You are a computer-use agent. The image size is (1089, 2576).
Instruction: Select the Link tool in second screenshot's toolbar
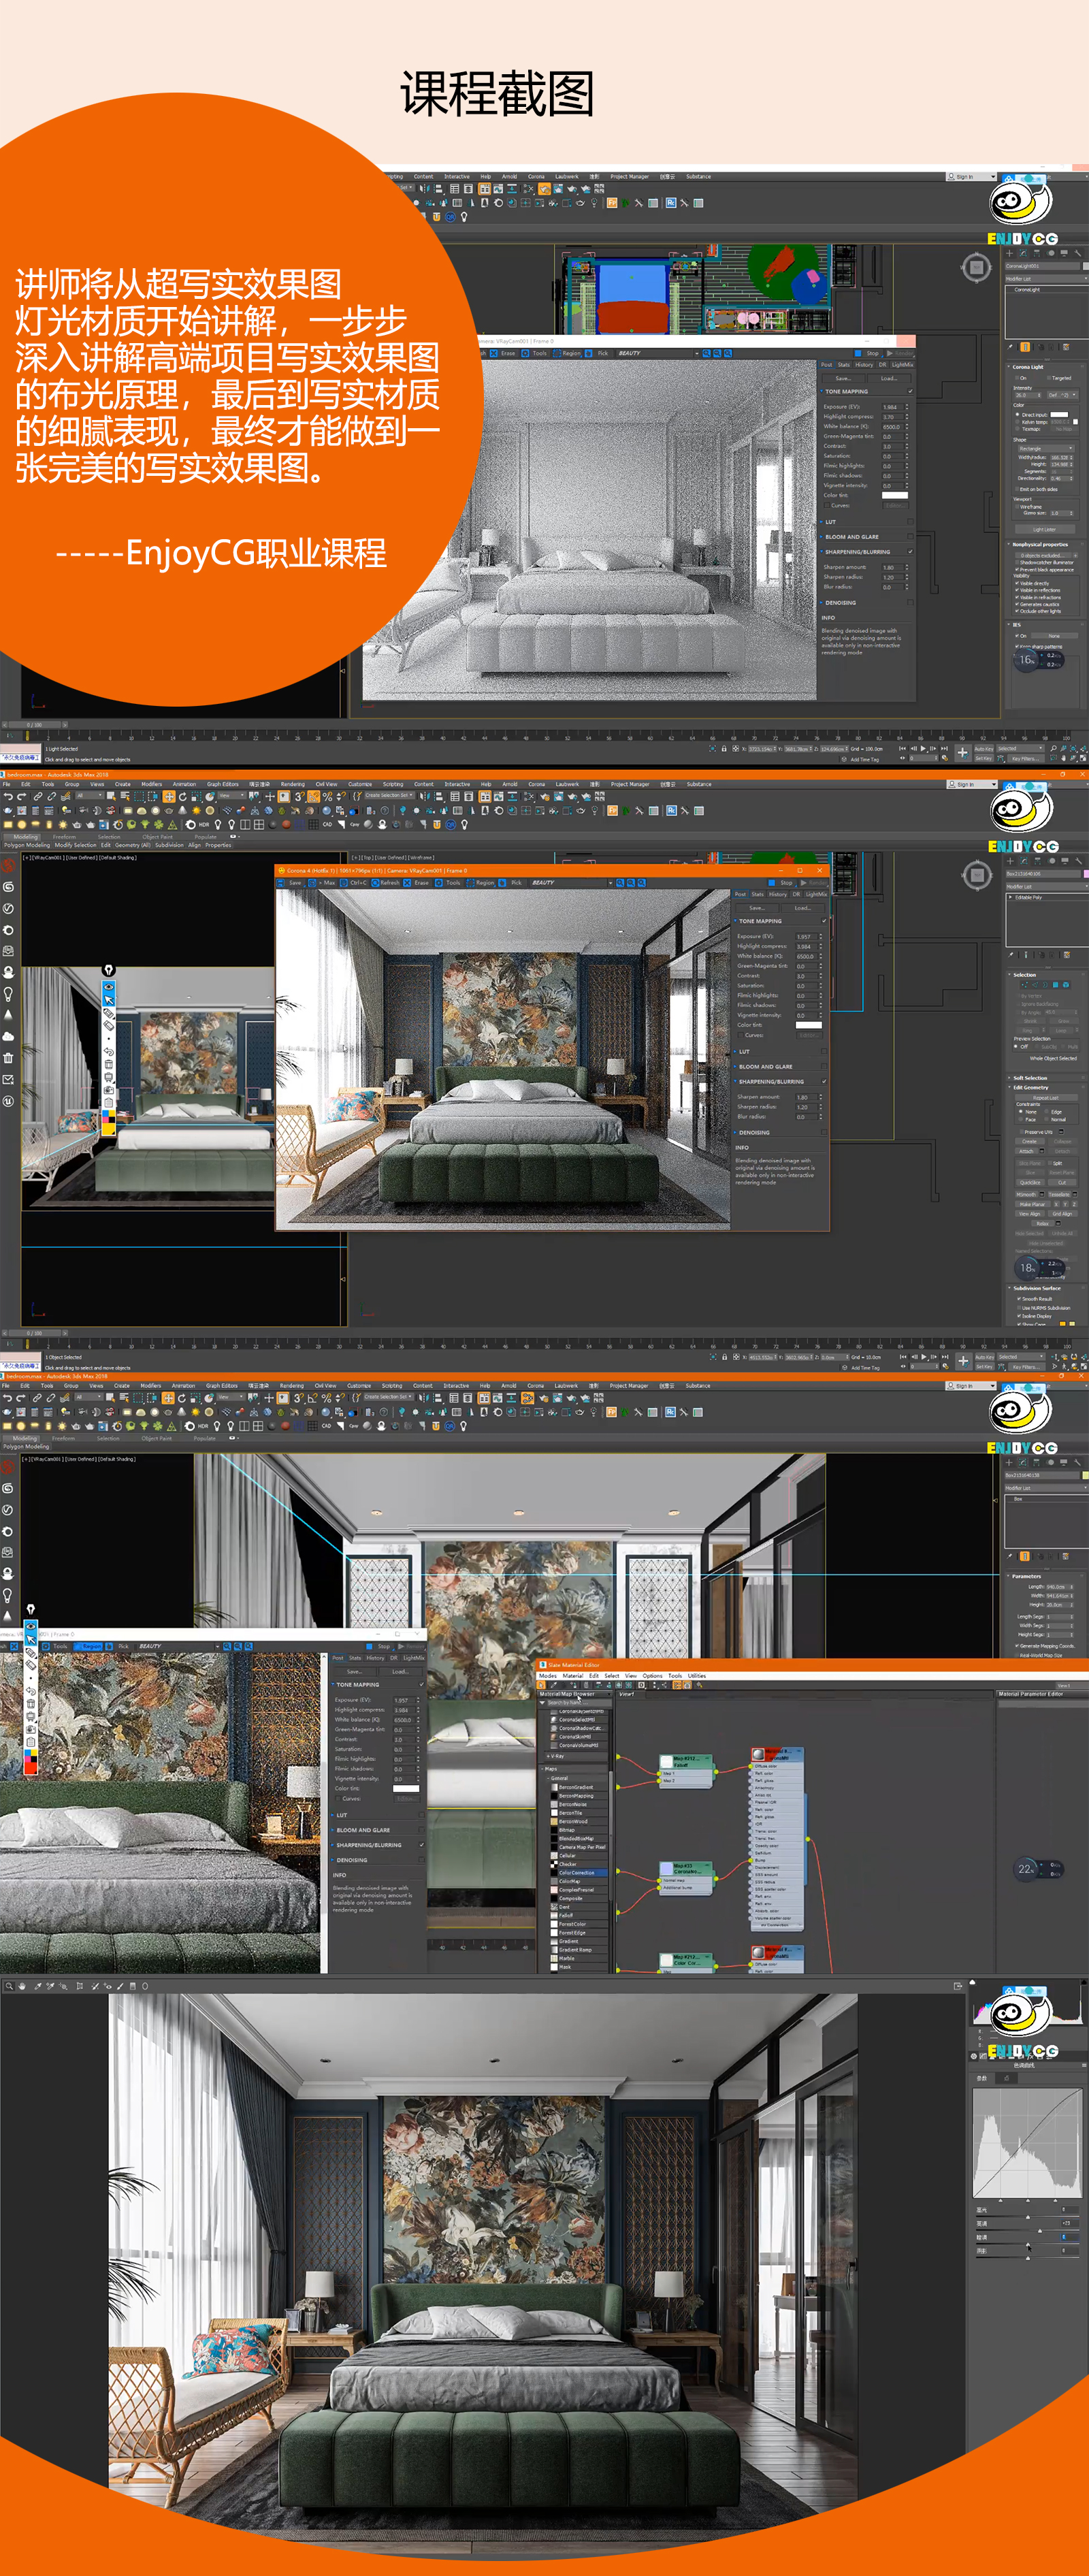(x=37, y=797)
